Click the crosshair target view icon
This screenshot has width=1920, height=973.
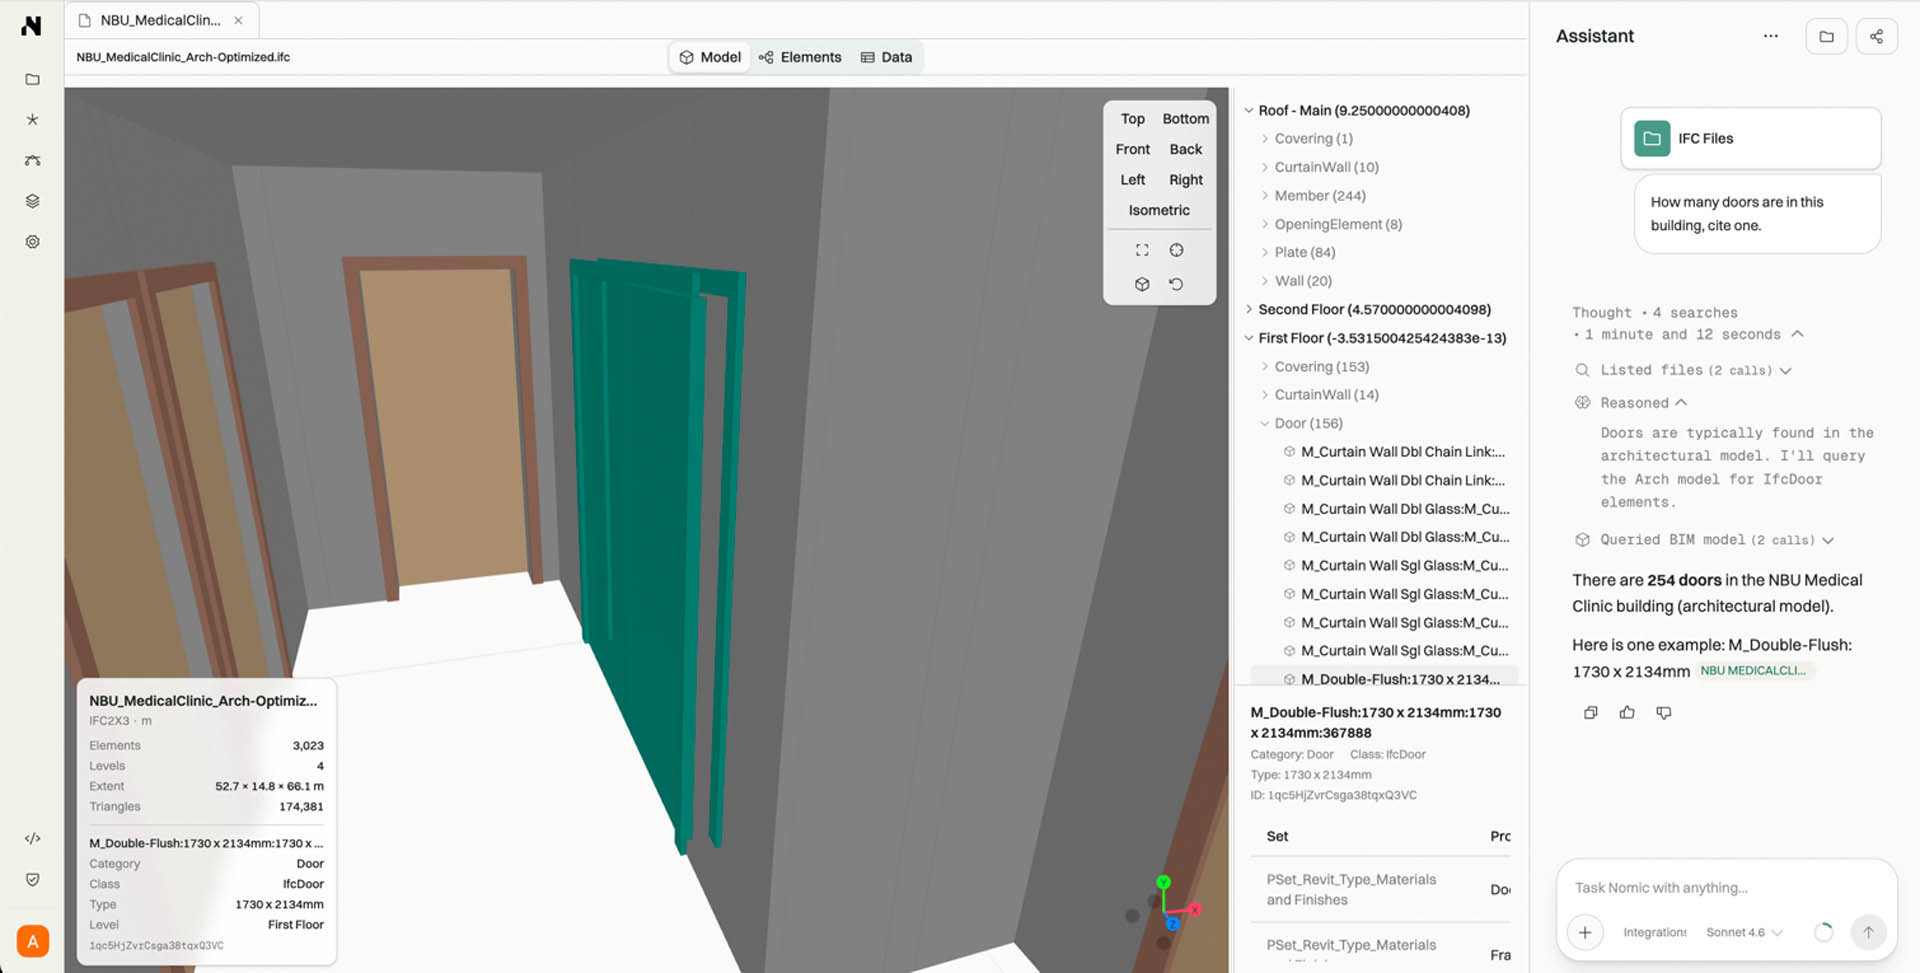[1176, 250]
